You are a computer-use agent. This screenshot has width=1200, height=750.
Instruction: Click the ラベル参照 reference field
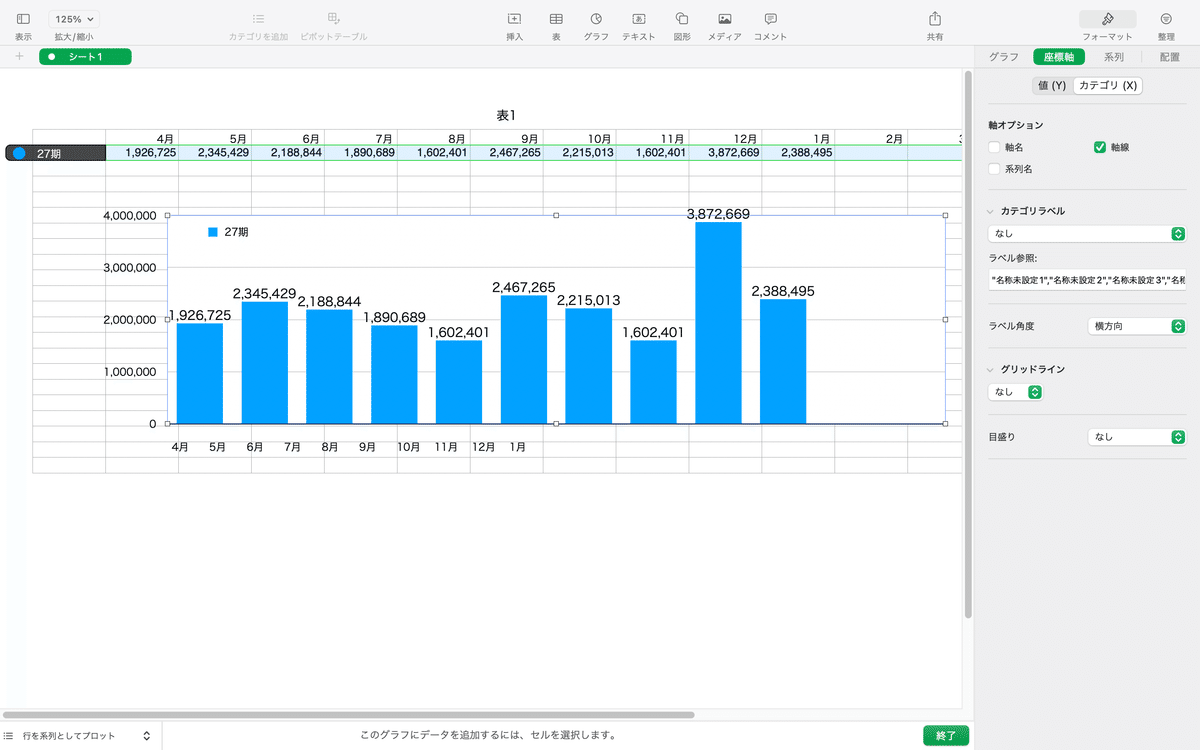(x=1087, y=280)
